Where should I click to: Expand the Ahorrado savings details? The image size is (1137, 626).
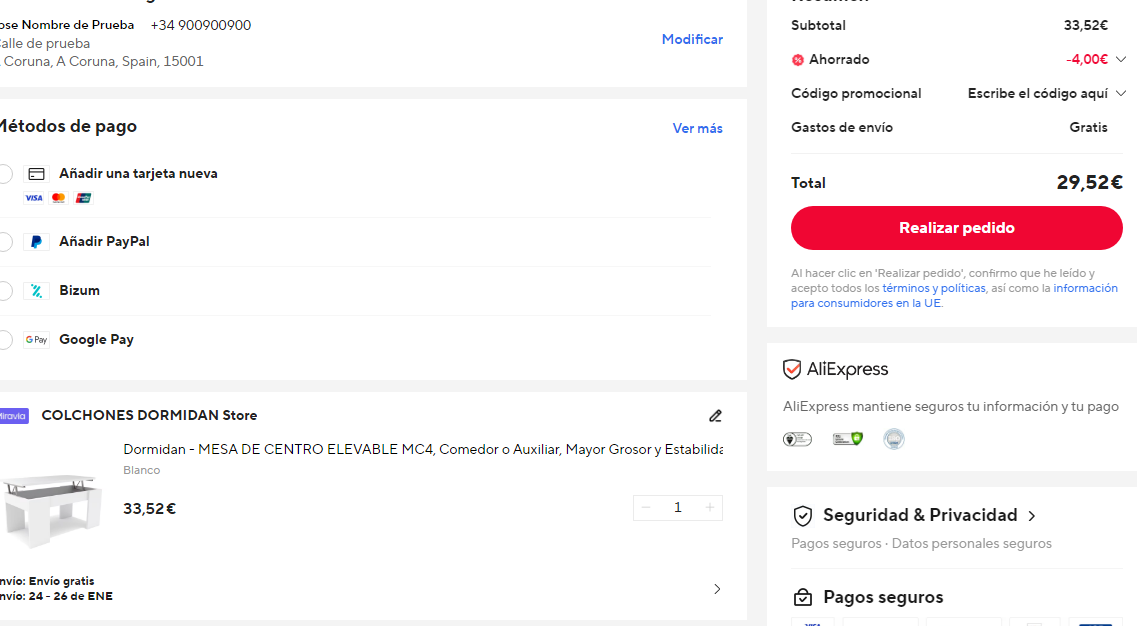(x=1120, y=59)
